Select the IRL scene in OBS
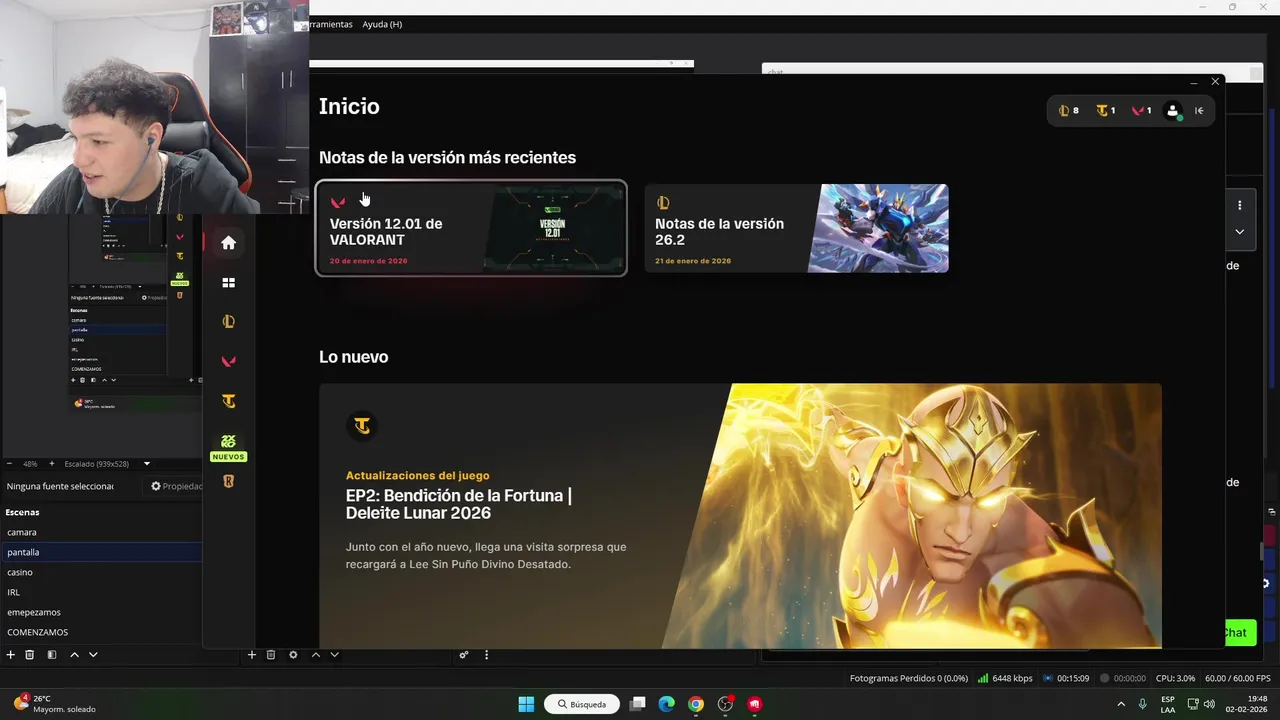The width and height of the screenshot is (1280, 720). [x=101, y=592]
